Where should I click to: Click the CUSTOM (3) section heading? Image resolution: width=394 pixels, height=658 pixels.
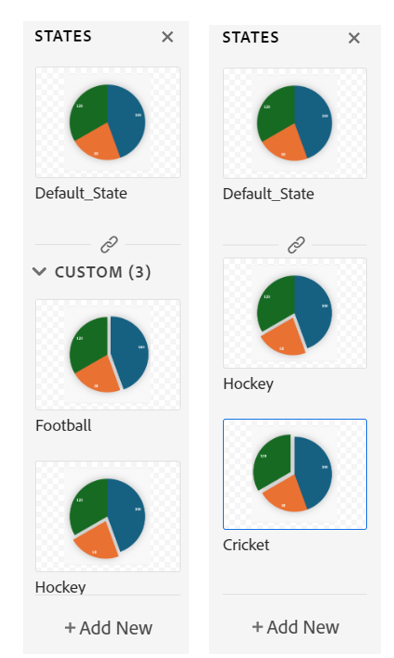[103, 272]
